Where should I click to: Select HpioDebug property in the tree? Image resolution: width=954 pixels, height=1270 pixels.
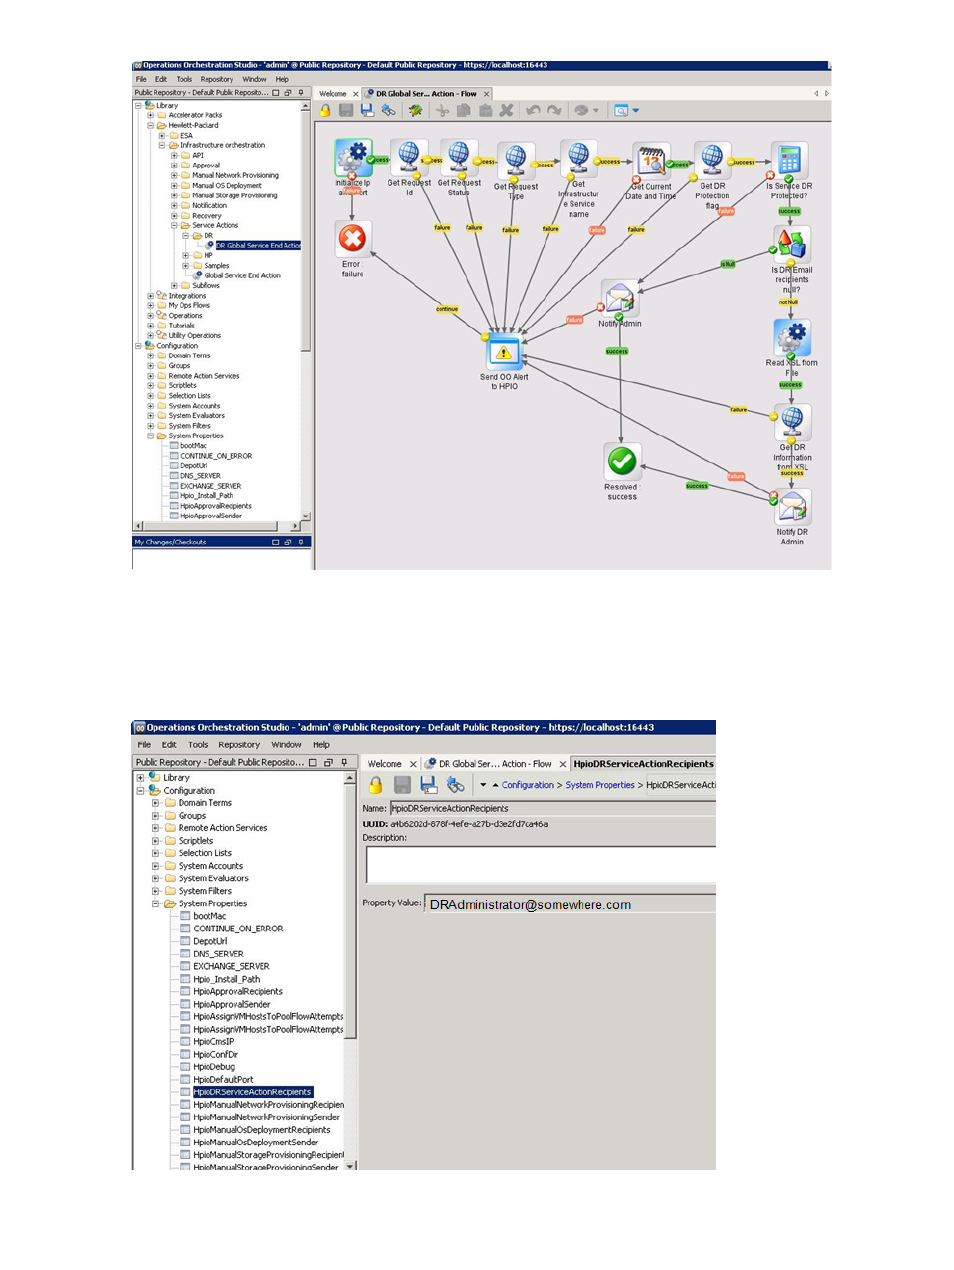coord(214,1067)
